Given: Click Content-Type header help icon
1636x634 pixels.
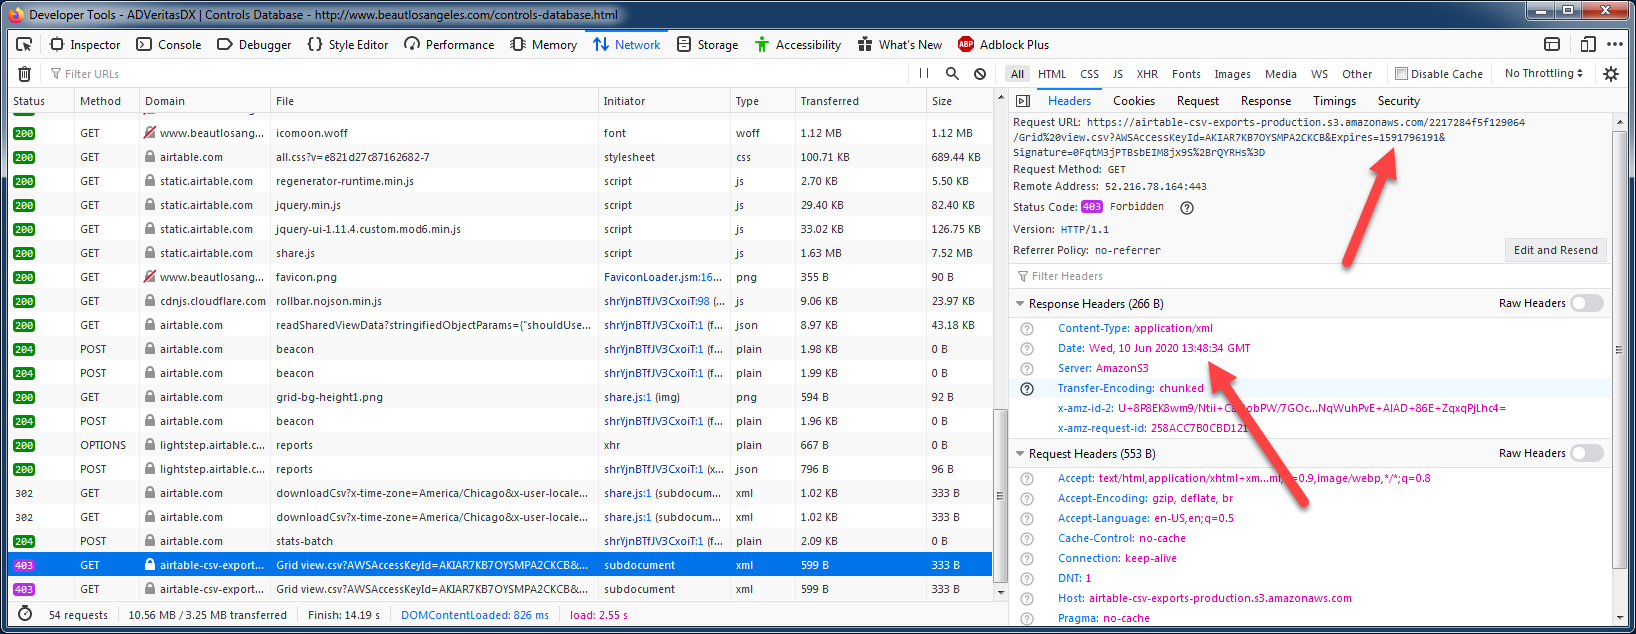Looking at the screenshot, I should 1027,329.
